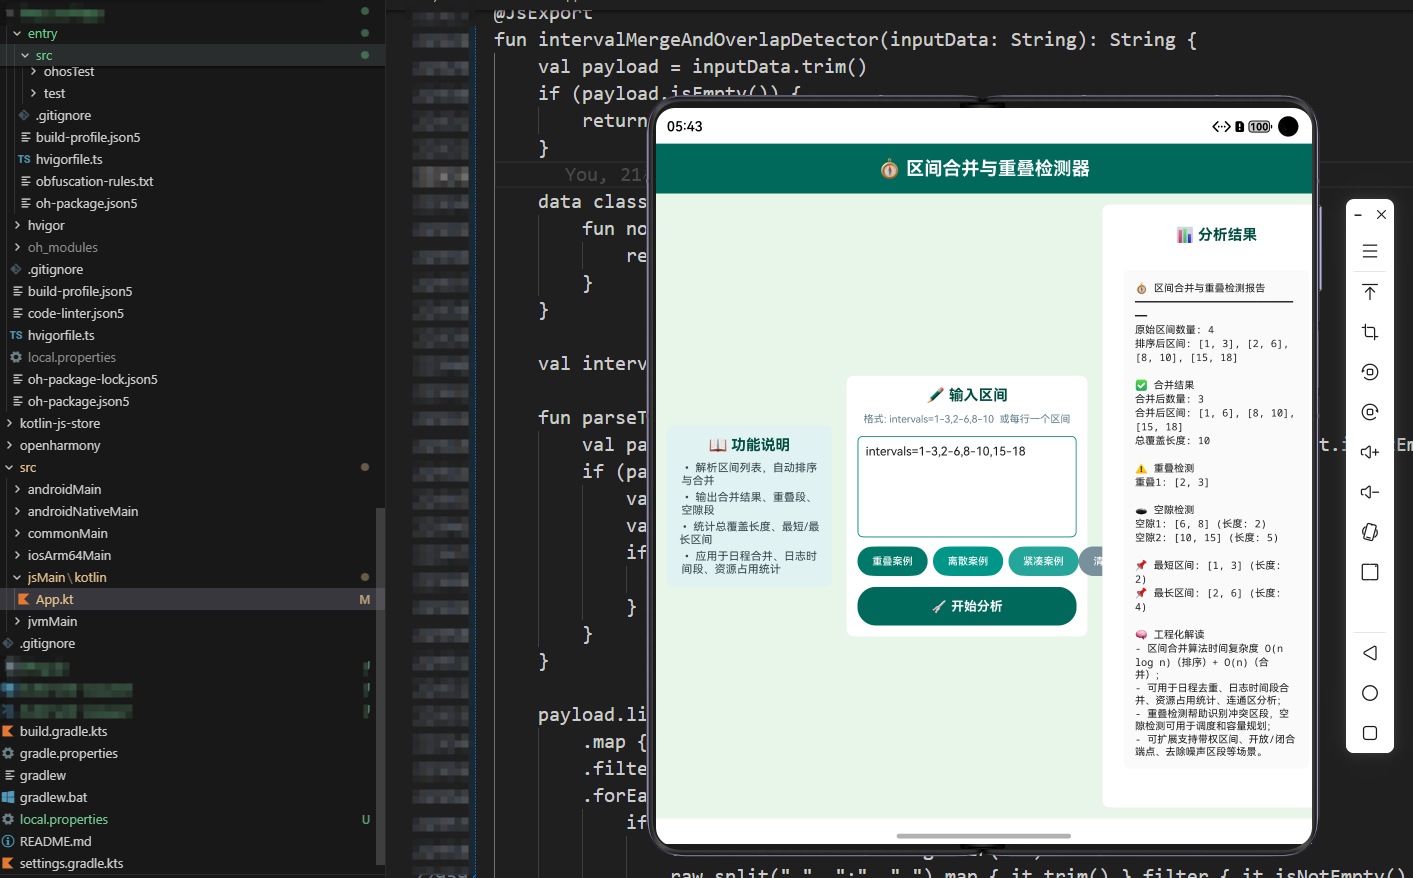Expand the commonMain folder
Viewport: 1413px width, 878px height.
[17, 533]
